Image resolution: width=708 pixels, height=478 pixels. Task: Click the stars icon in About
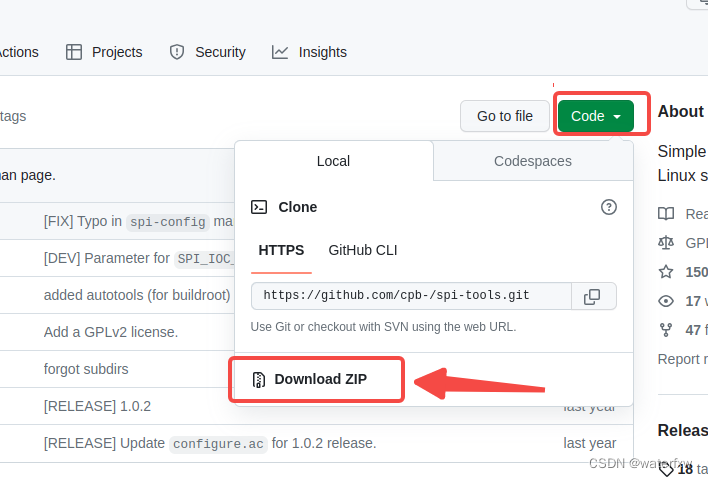pos(666,272)
